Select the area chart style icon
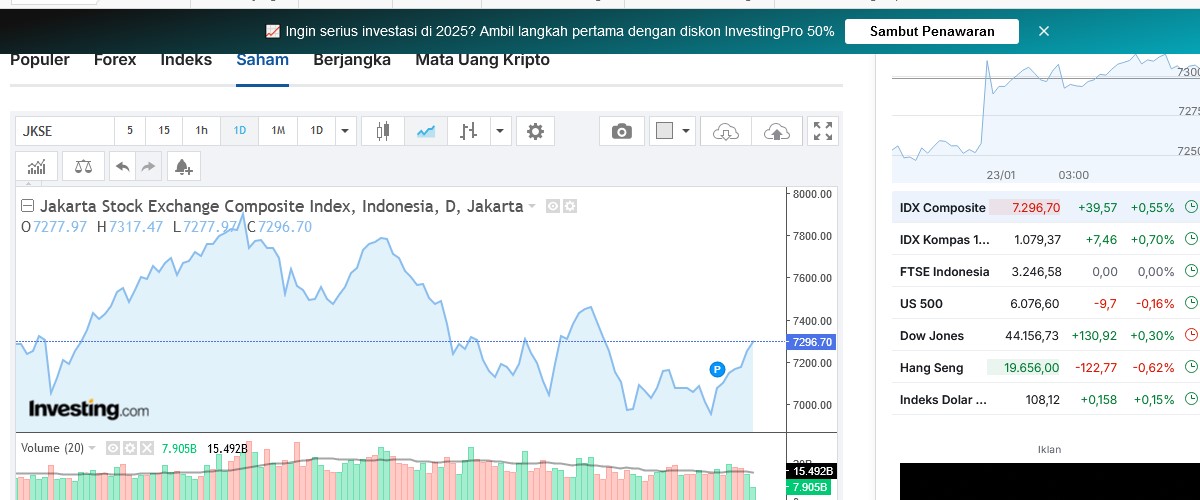Image resolution: width=1200 pixels, height=500 pixels. coord(426,130)
